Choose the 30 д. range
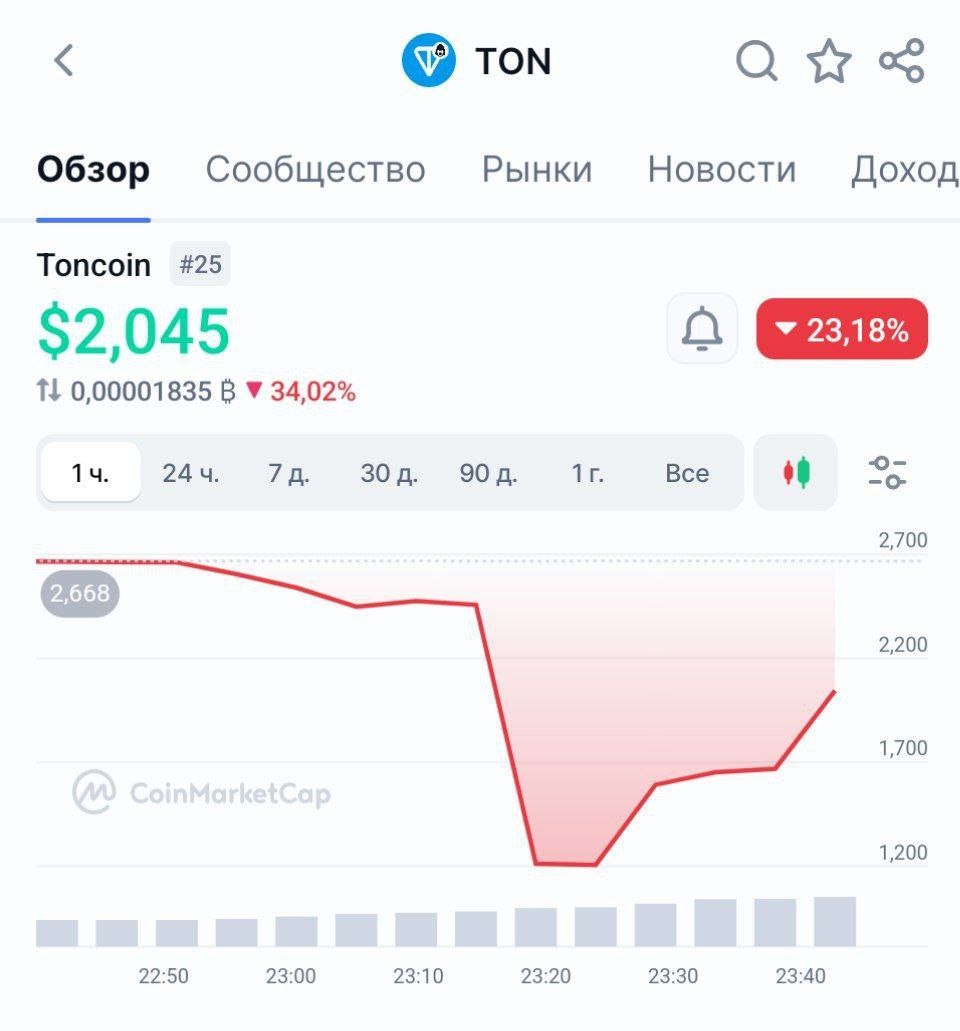Viewport: 960px width, 1031px height. pyautogui.click(x=389, y=473)
